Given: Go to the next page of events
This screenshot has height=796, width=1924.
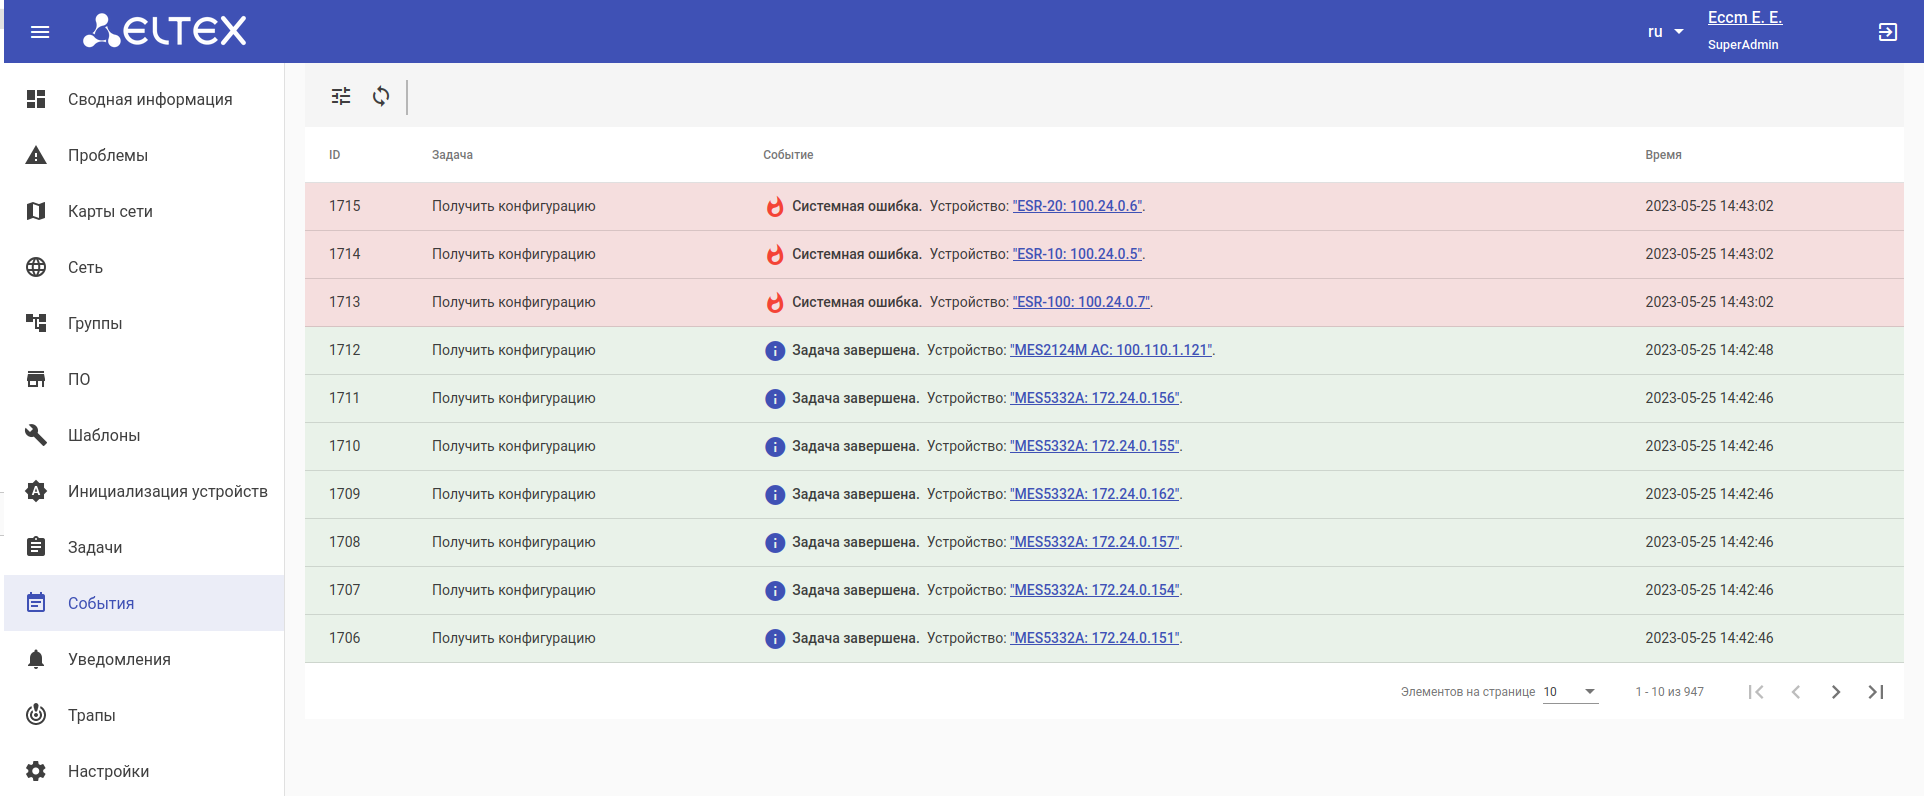Looking at the screenshot, I should point(1835,692).
